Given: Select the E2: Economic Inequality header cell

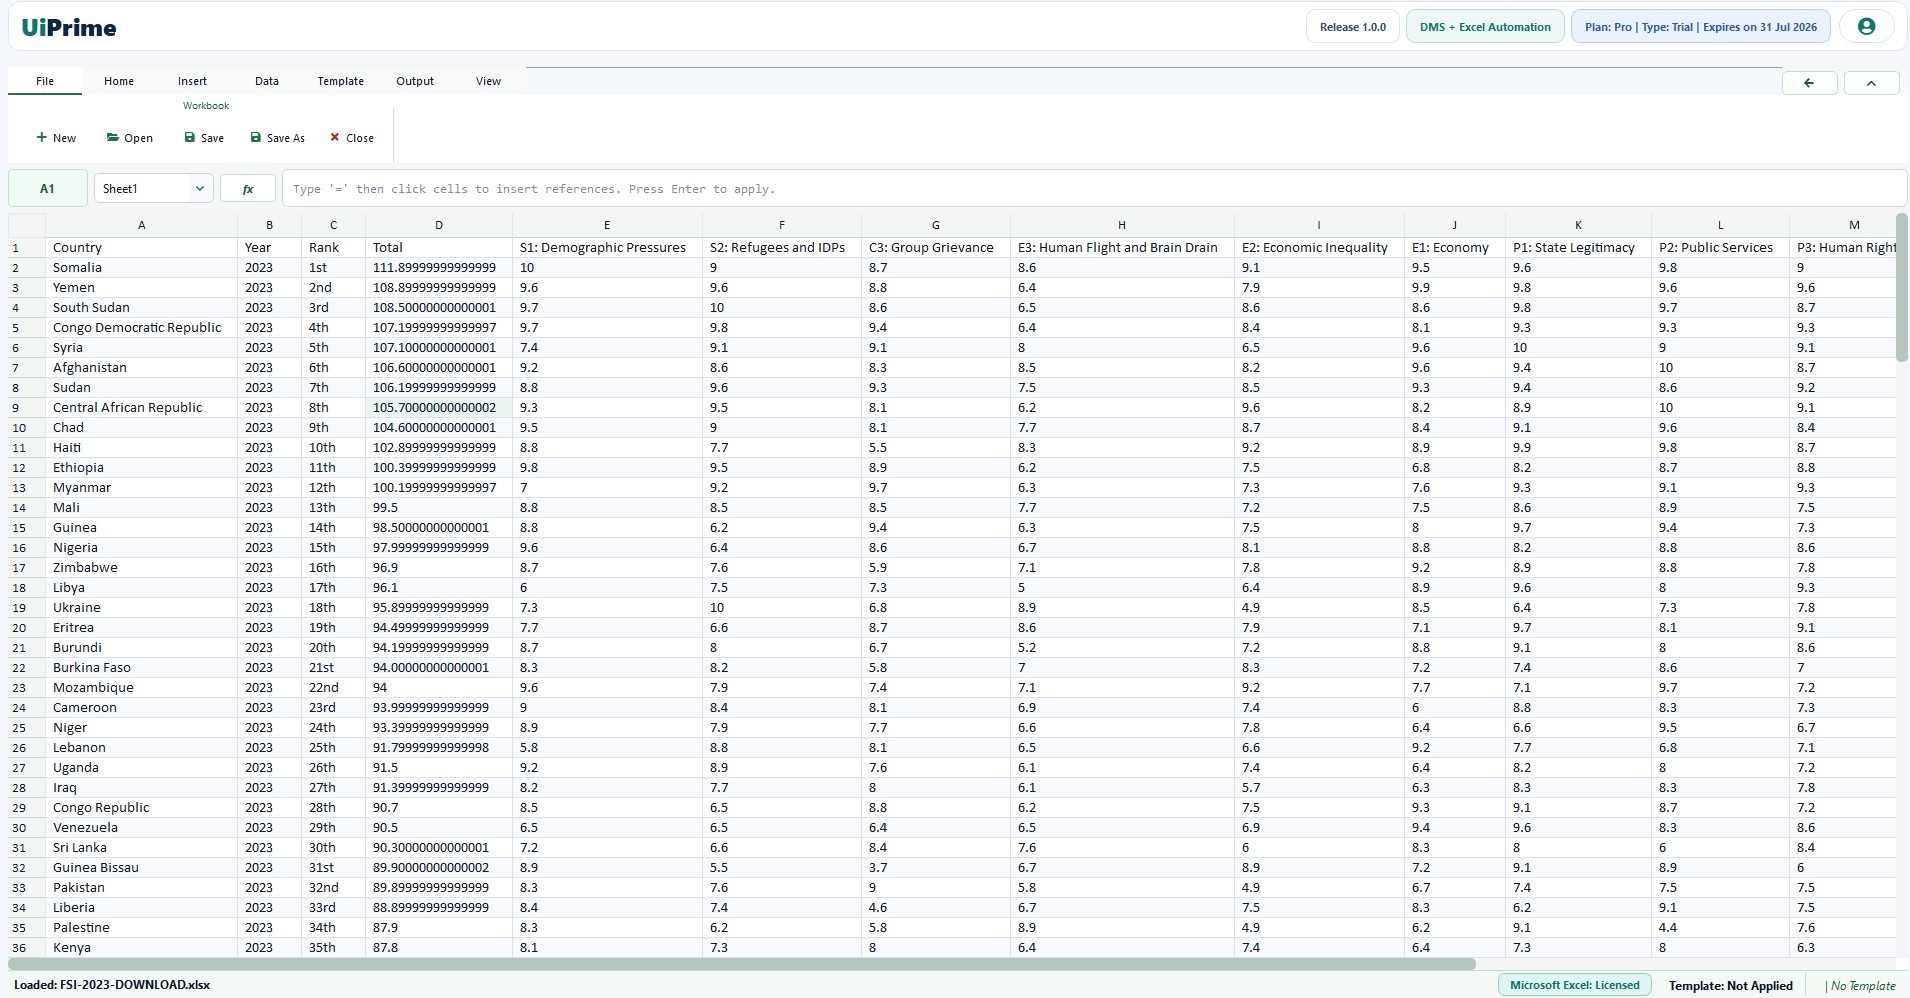Looking at the screenshot, I should click(x=1319, y=248).
